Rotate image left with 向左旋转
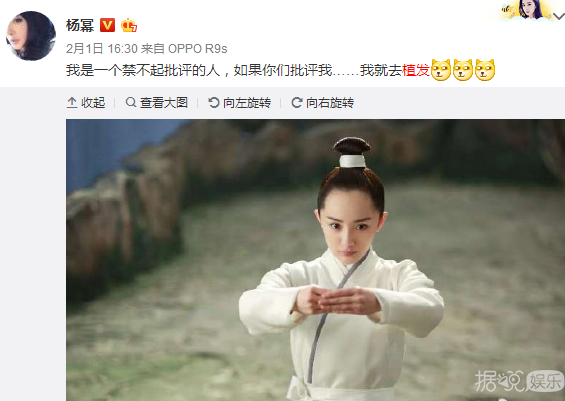 tap(240, 103)
